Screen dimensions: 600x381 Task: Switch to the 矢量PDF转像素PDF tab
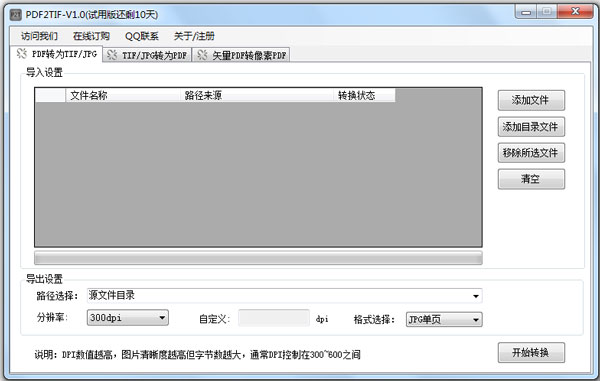point(241,55)
